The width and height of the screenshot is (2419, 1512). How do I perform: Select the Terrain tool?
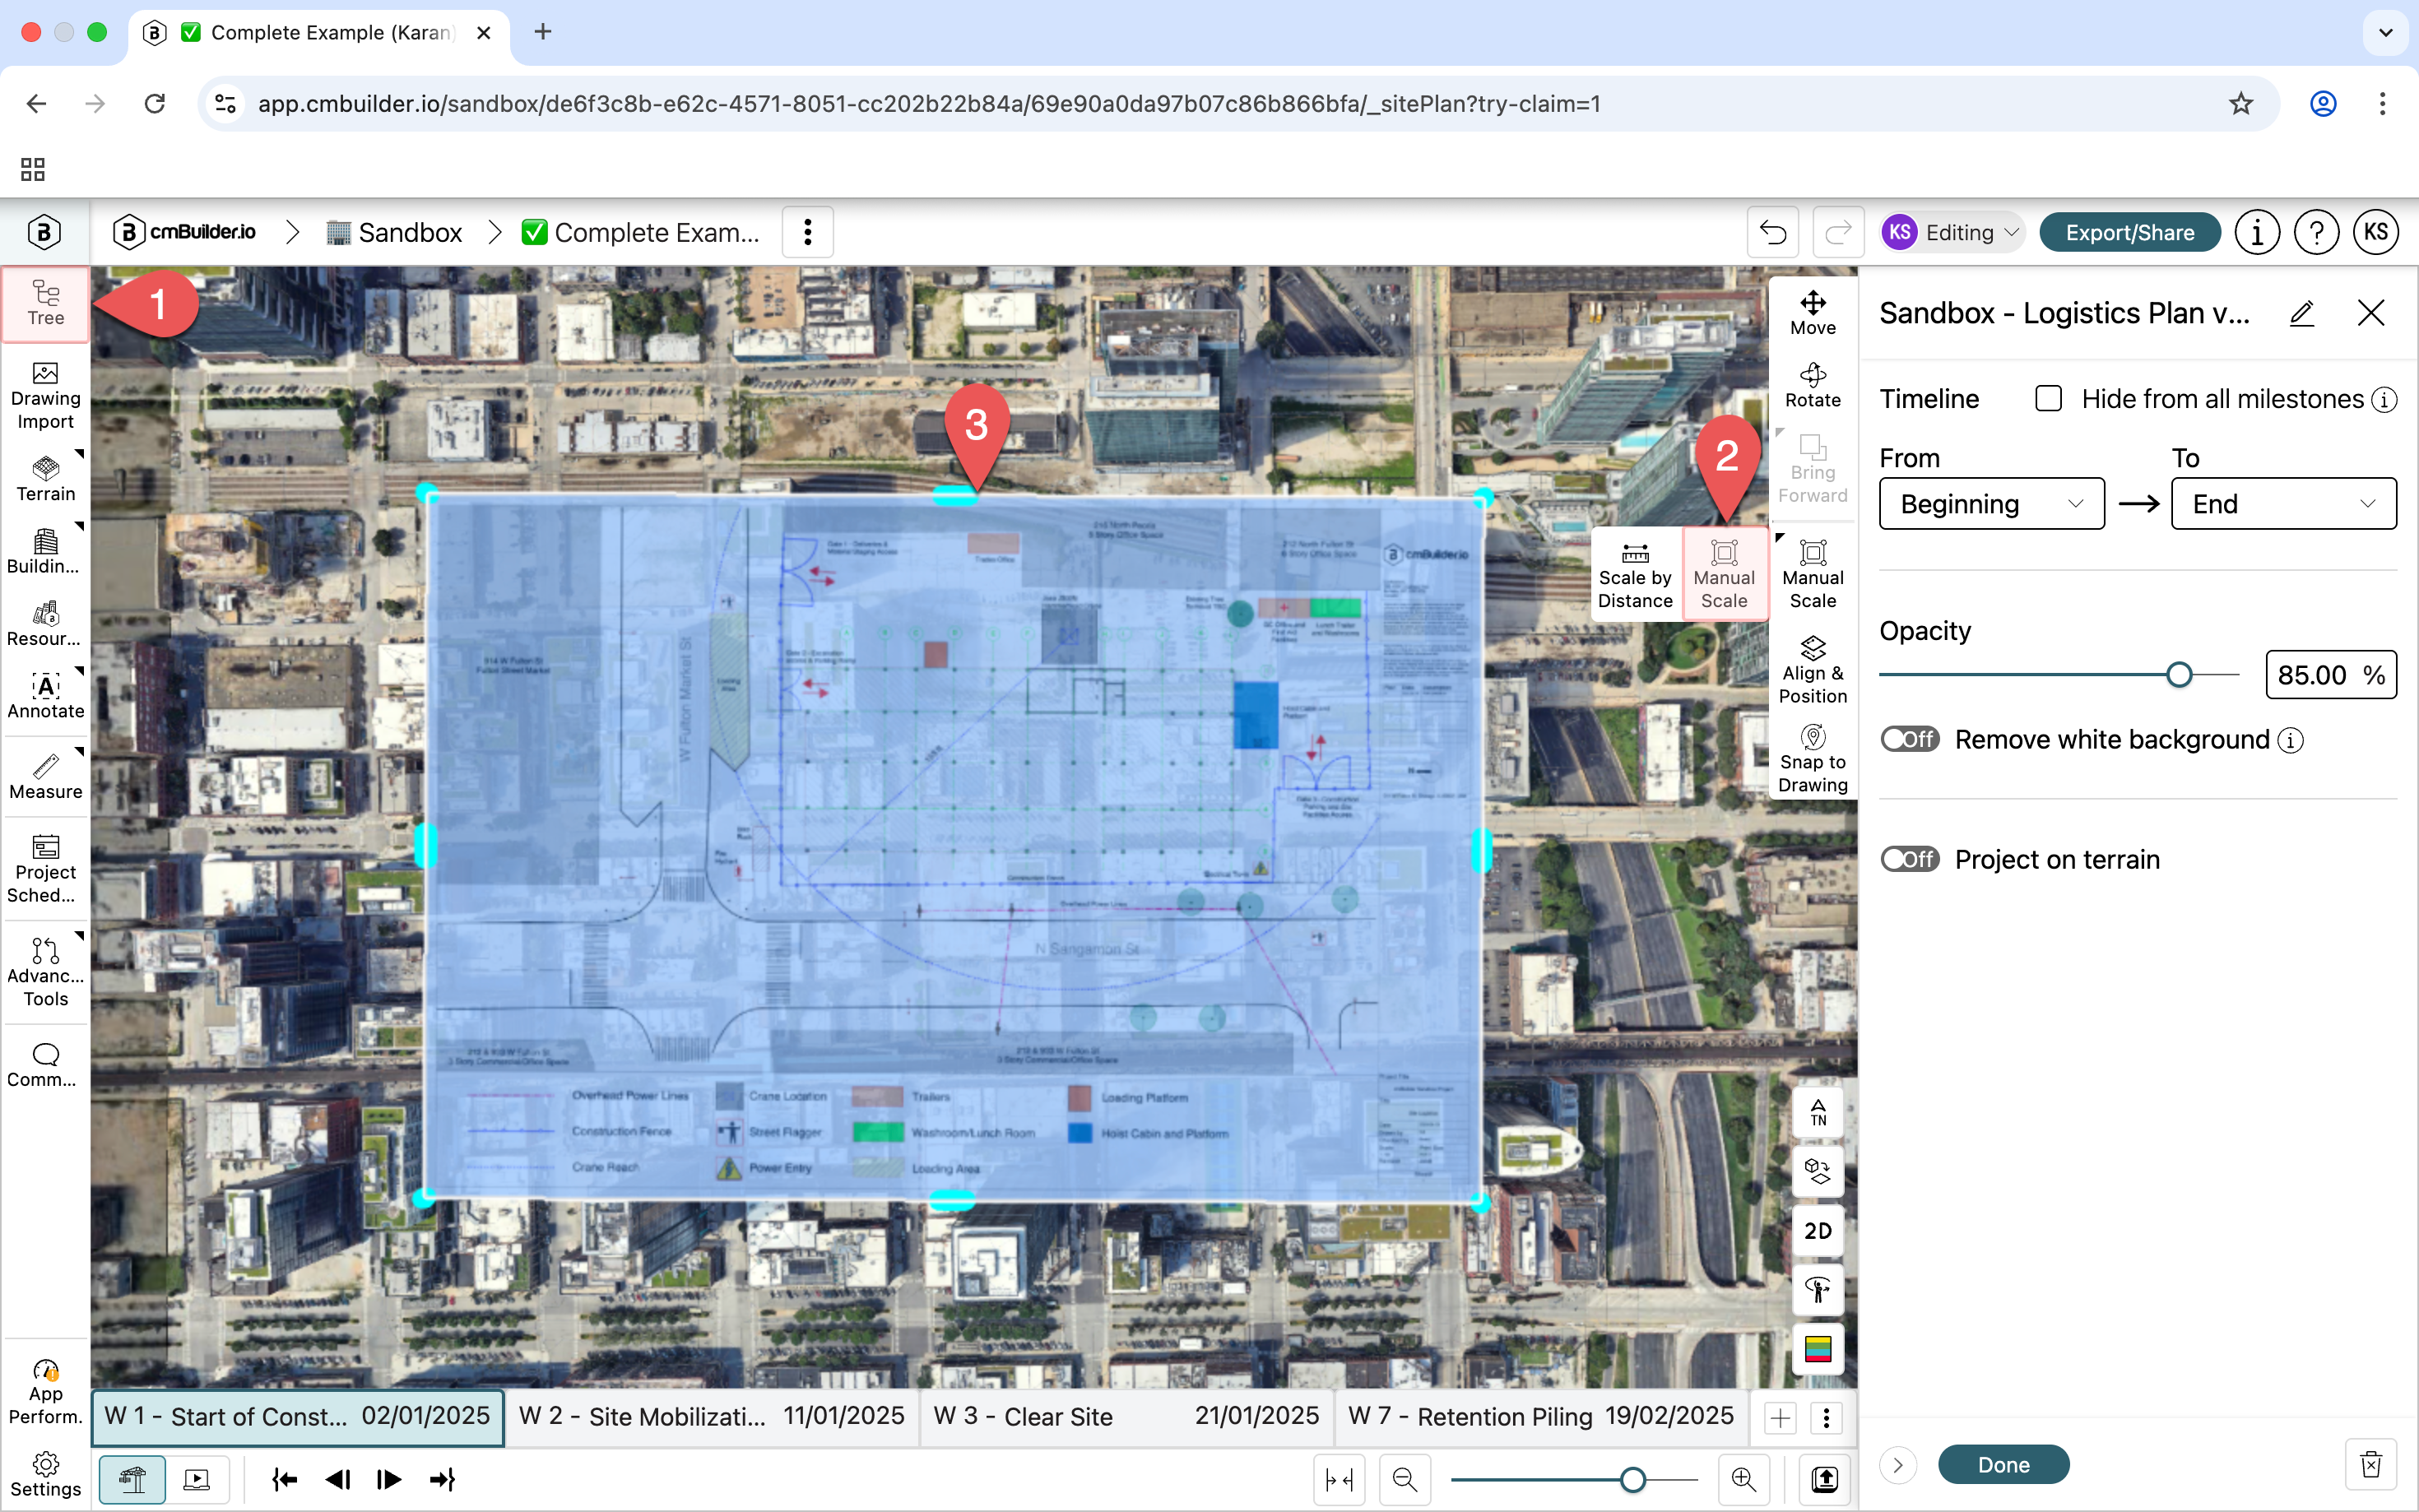tap(45, 479)
